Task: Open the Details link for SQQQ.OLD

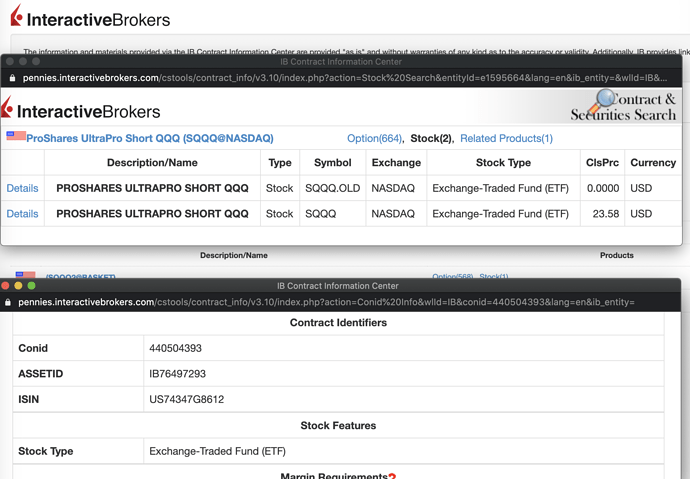Action: tap(22, 188)
